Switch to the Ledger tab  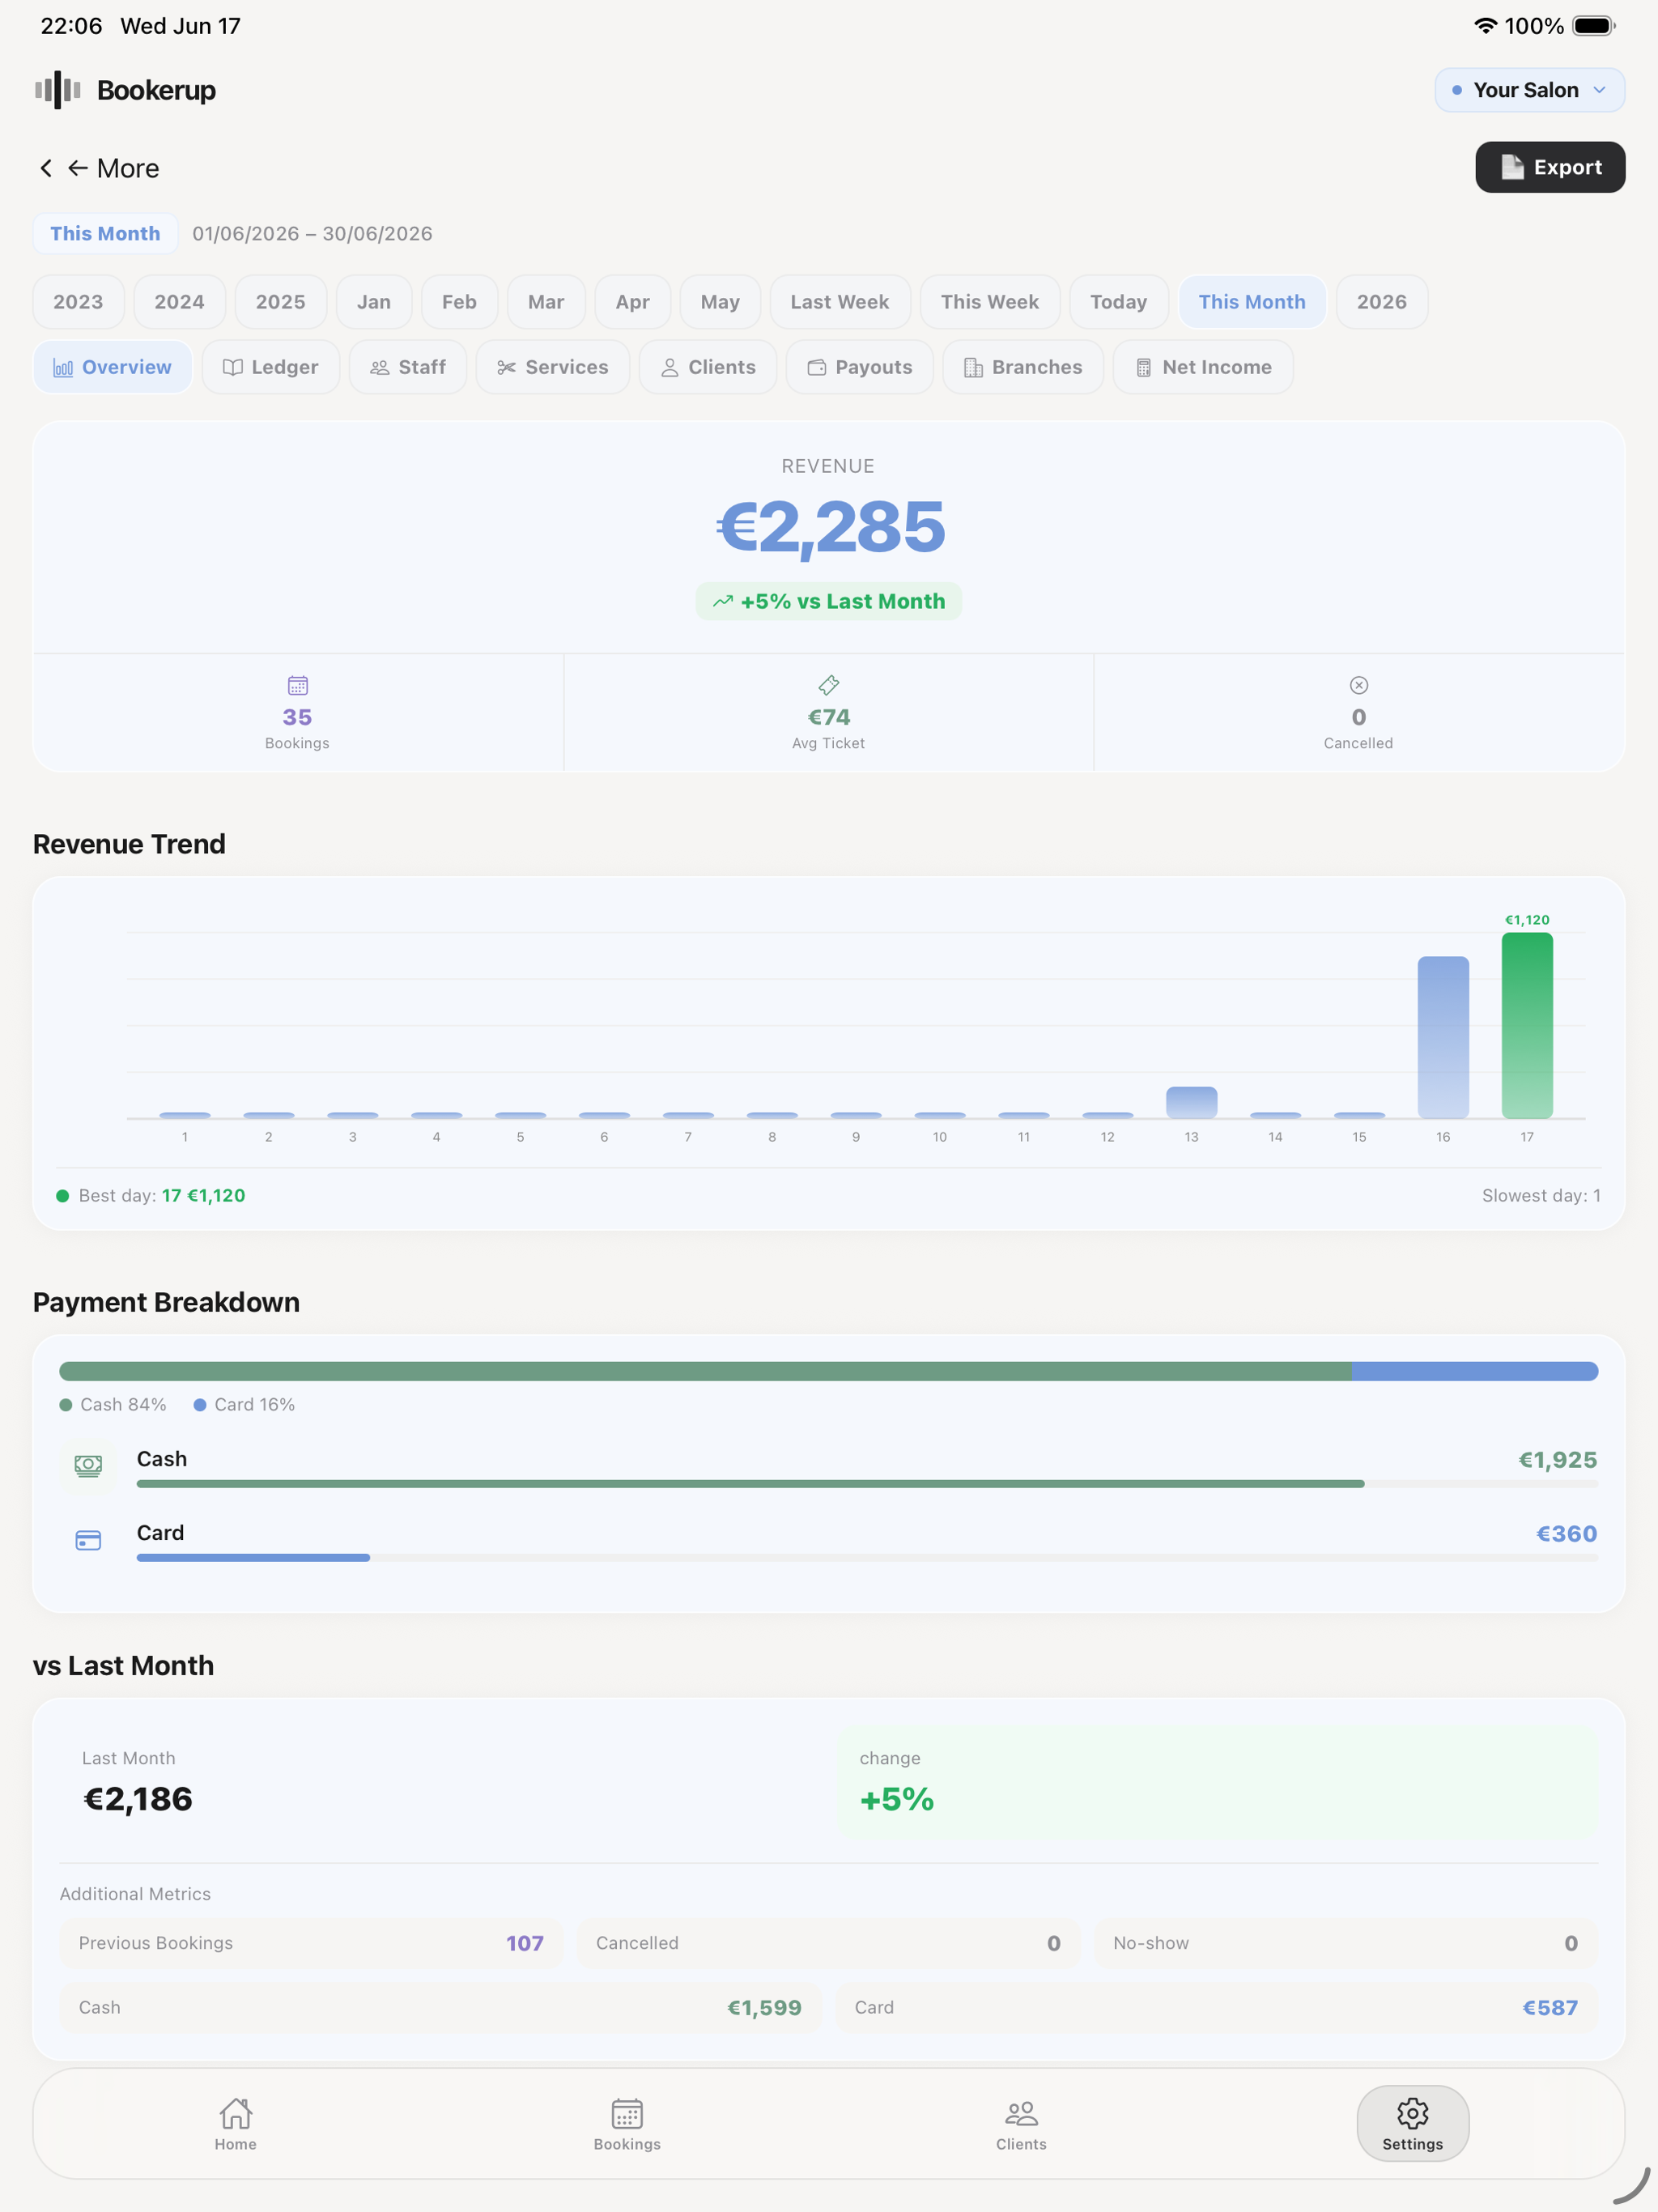click(x=270, y=367)
